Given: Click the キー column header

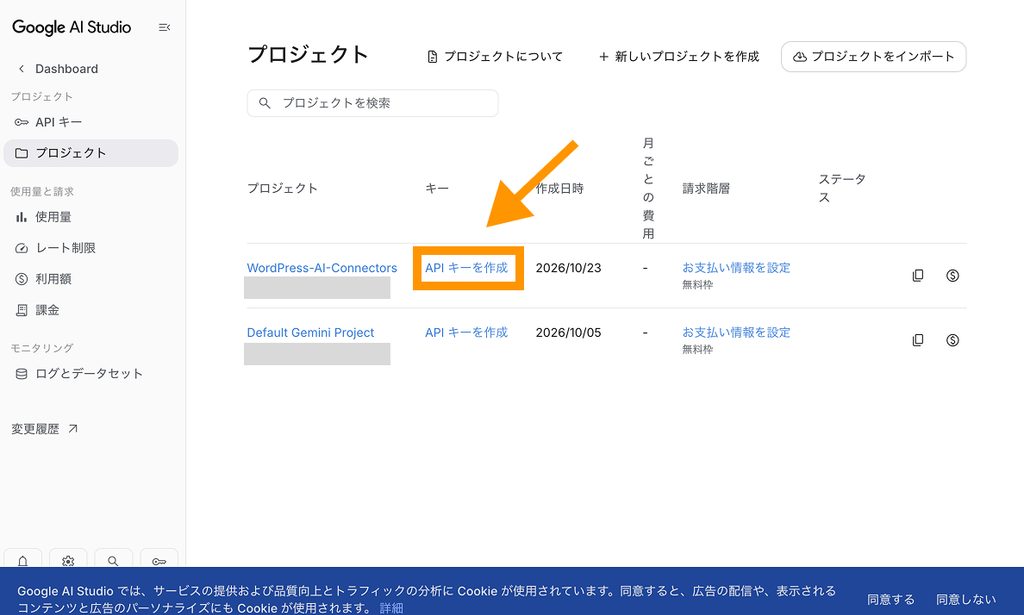Looking at the screenshot, I should [x=437, y=189].
